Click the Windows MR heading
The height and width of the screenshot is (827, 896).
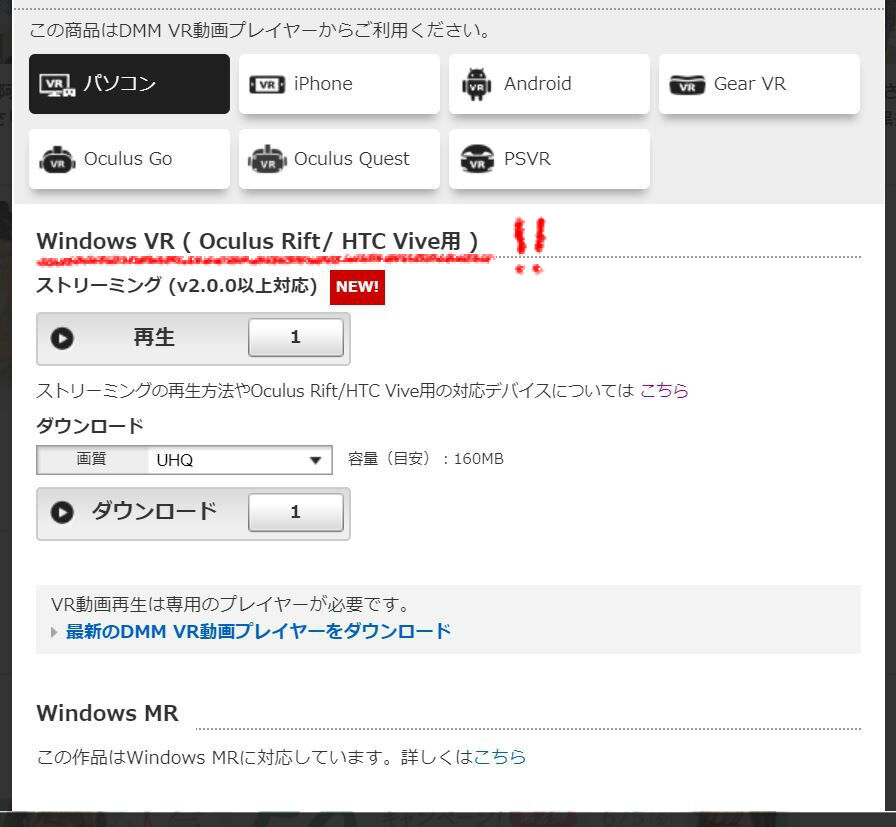[x=107, y=713]
